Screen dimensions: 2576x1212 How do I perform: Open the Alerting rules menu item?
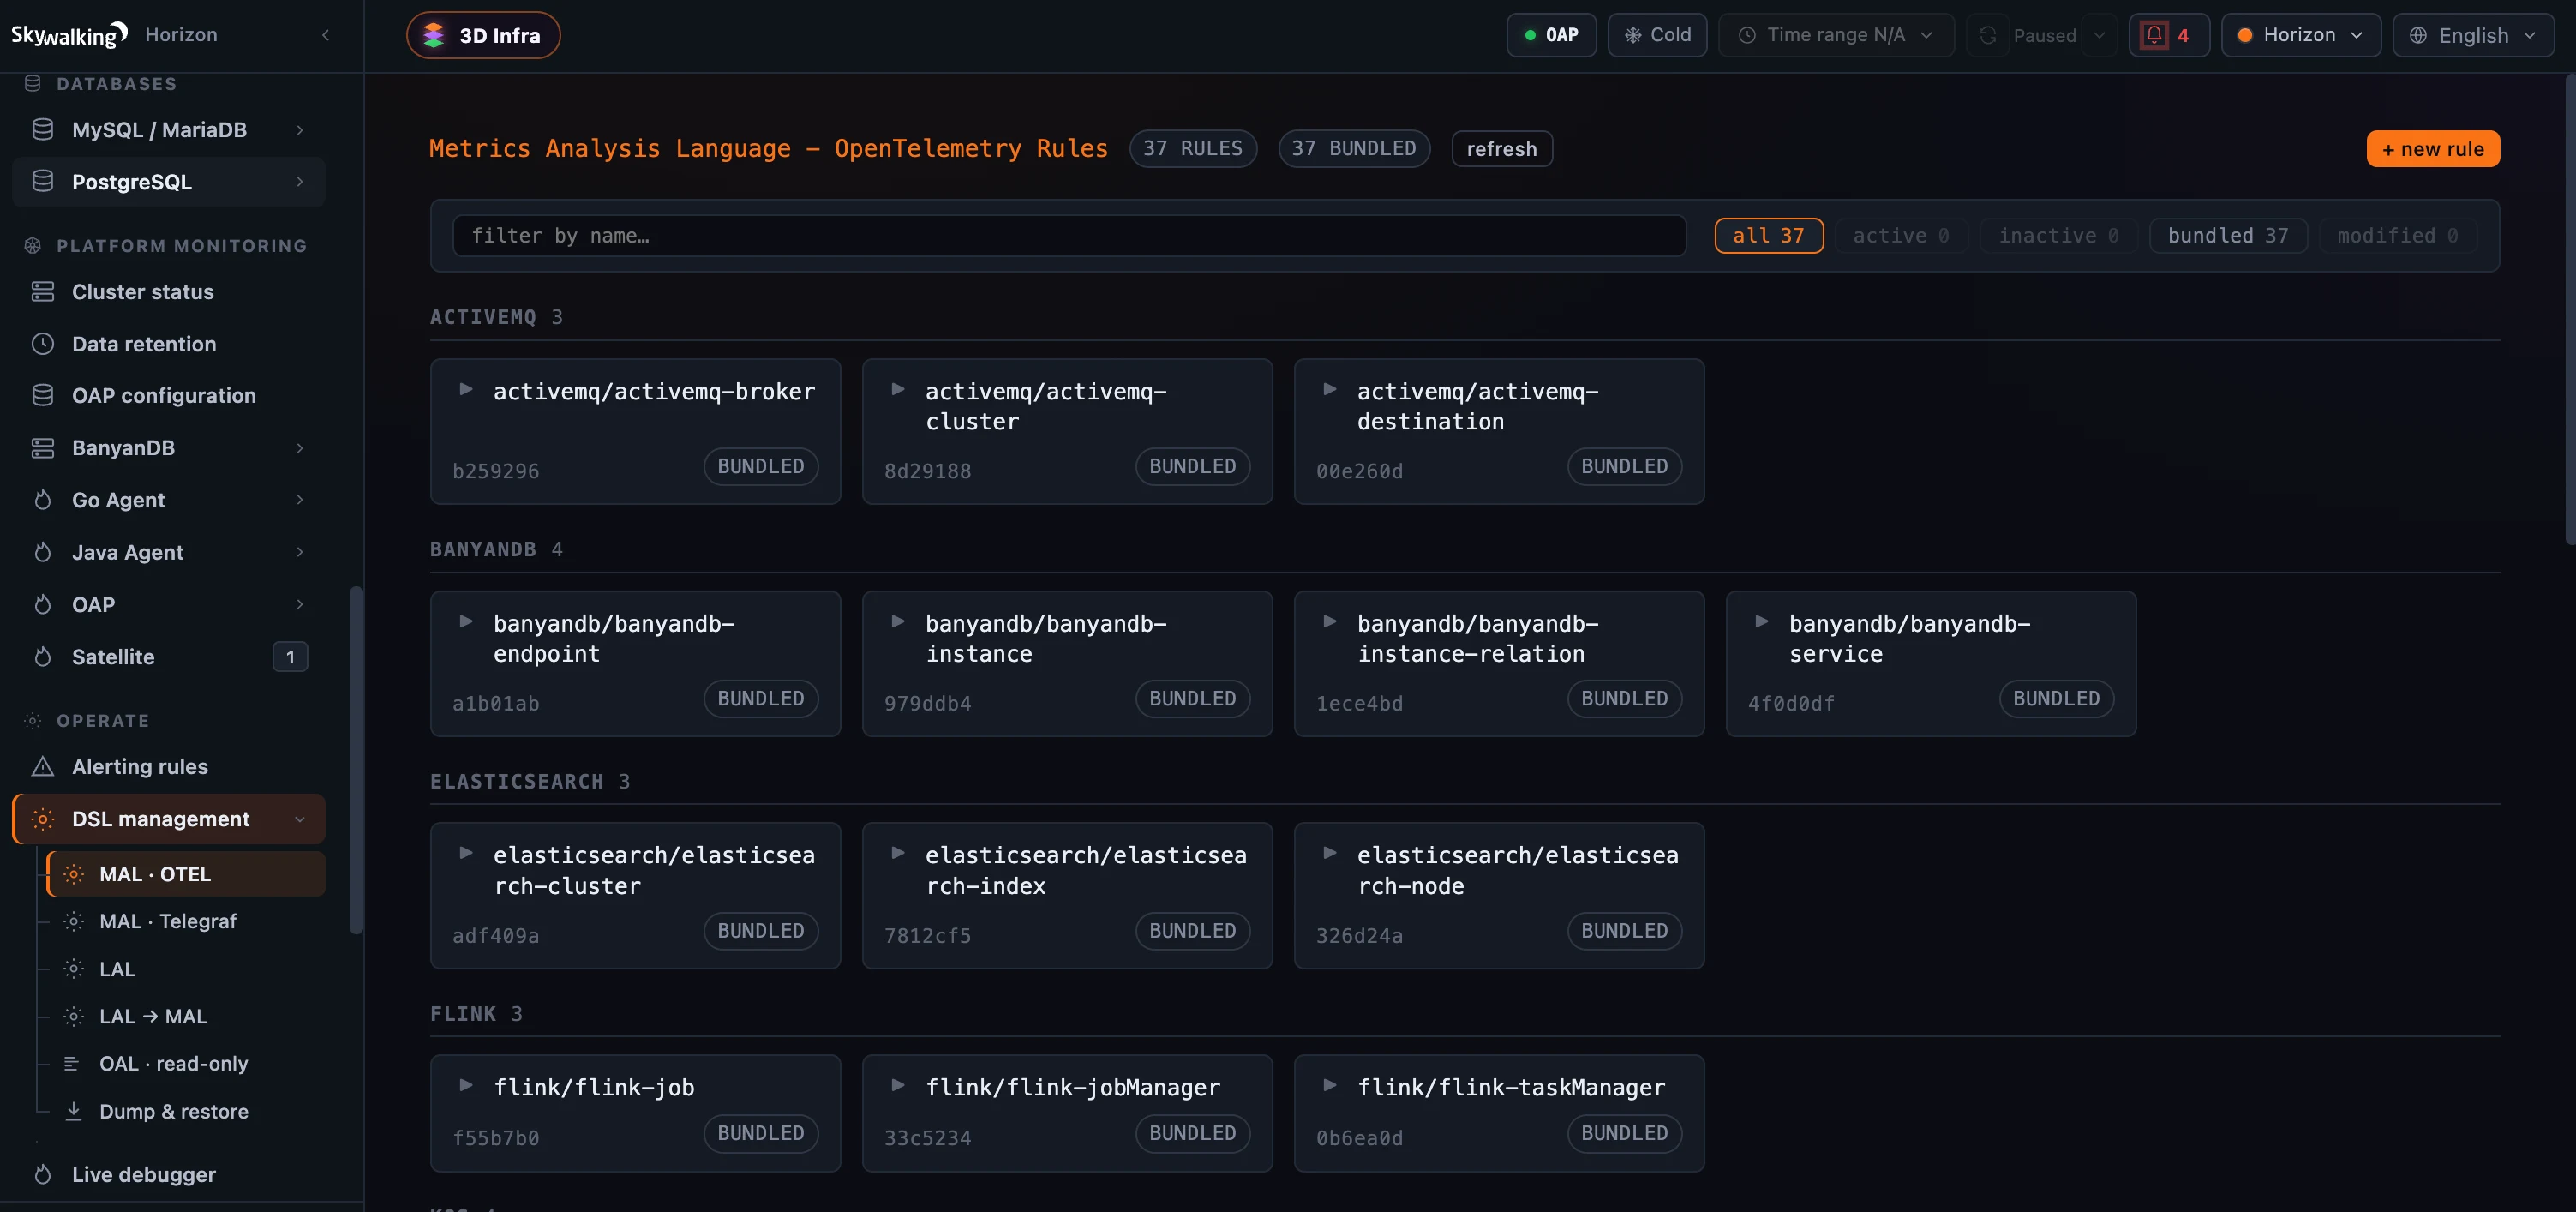[168, 766]
